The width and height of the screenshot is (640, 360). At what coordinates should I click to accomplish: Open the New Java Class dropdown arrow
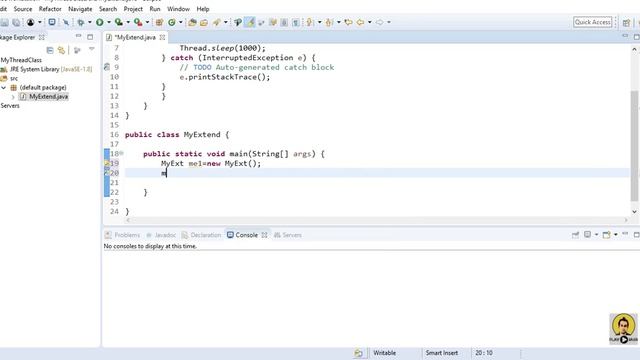(x=181, y=22)
